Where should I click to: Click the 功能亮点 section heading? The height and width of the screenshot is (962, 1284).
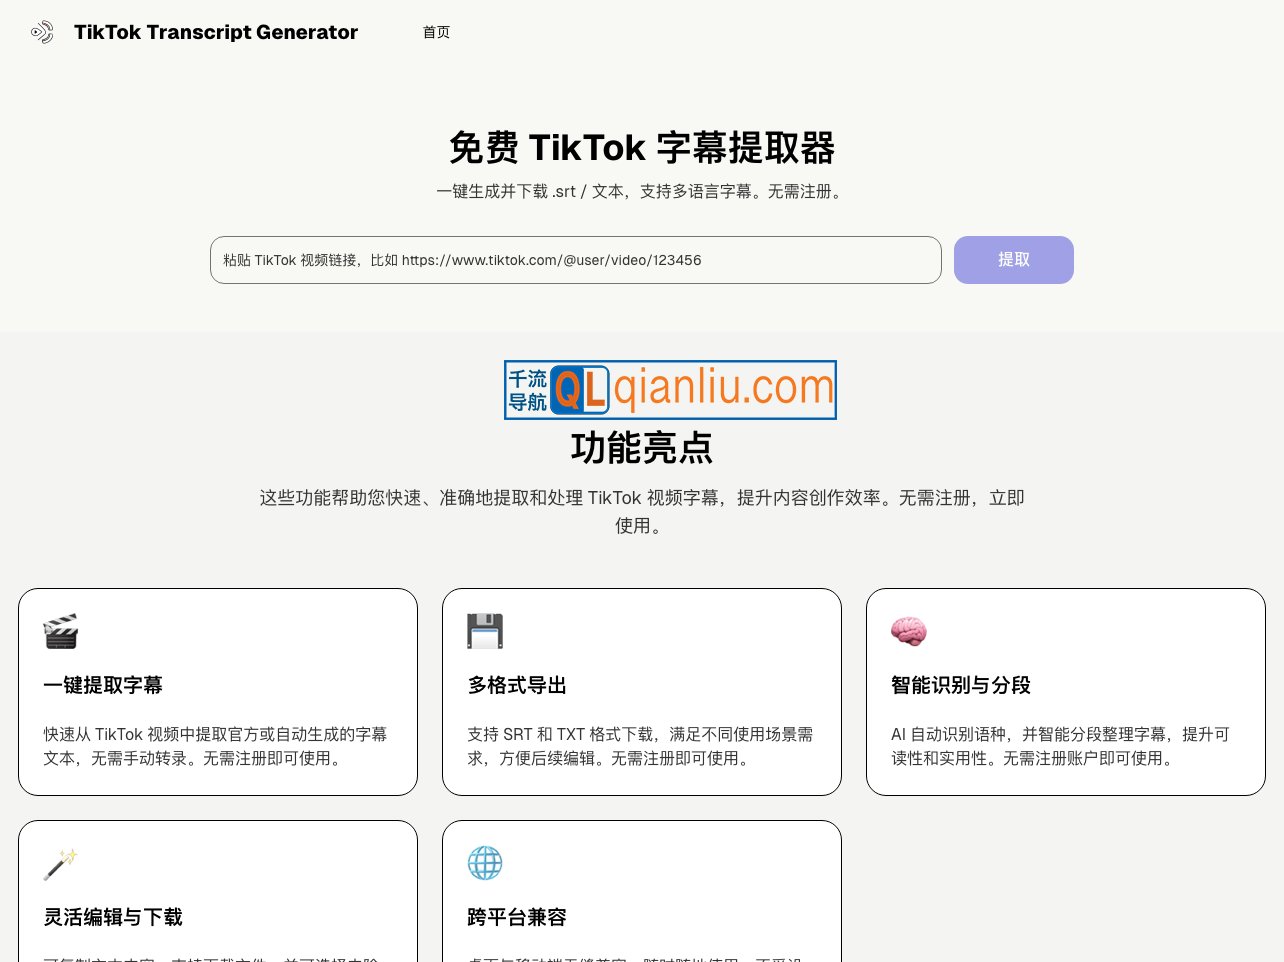[x=642, y=448]
